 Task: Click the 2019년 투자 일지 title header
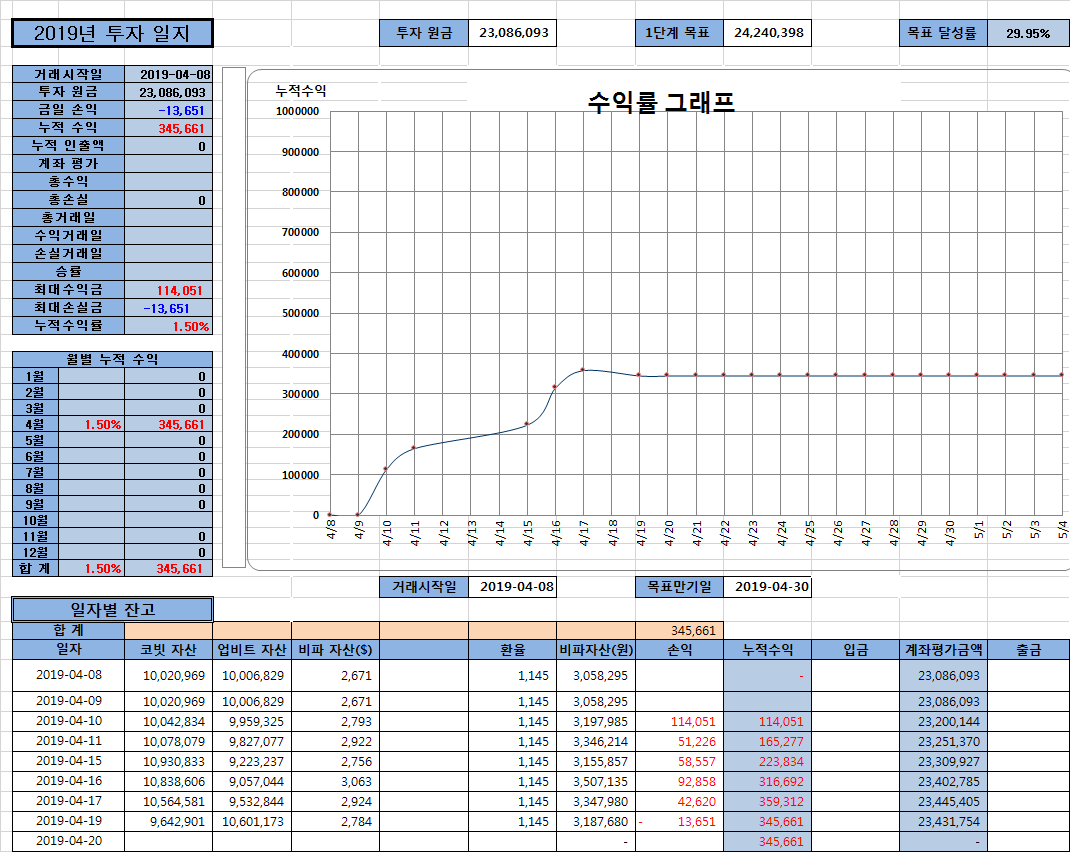tap(113, 31)
